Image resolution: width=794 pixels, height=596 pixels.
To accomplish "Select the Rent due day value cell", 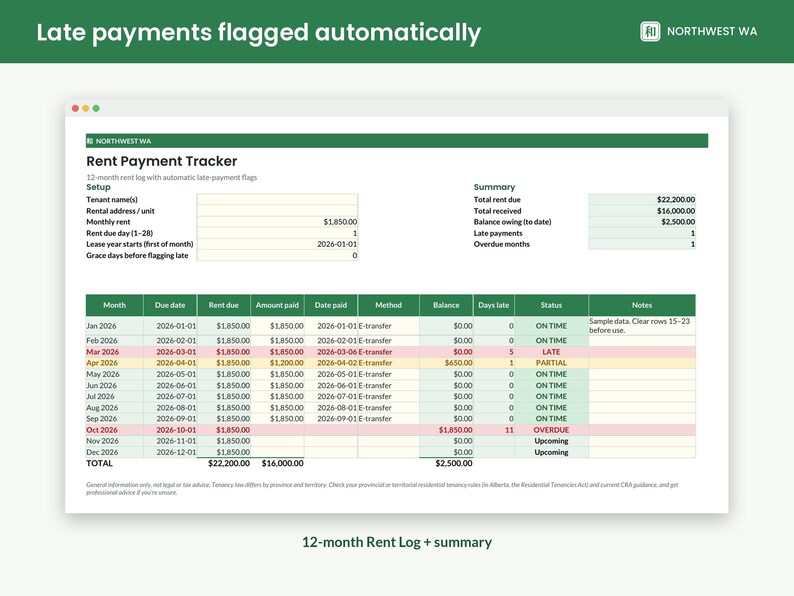I will 277,233.
